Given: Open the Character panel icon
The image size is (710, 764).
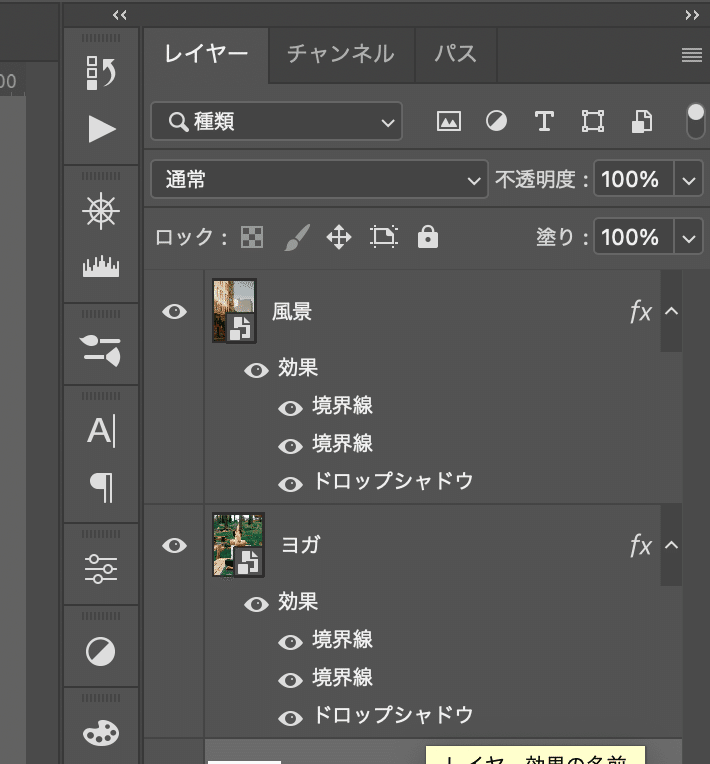Looking at the screenshot, I should 101,431.
